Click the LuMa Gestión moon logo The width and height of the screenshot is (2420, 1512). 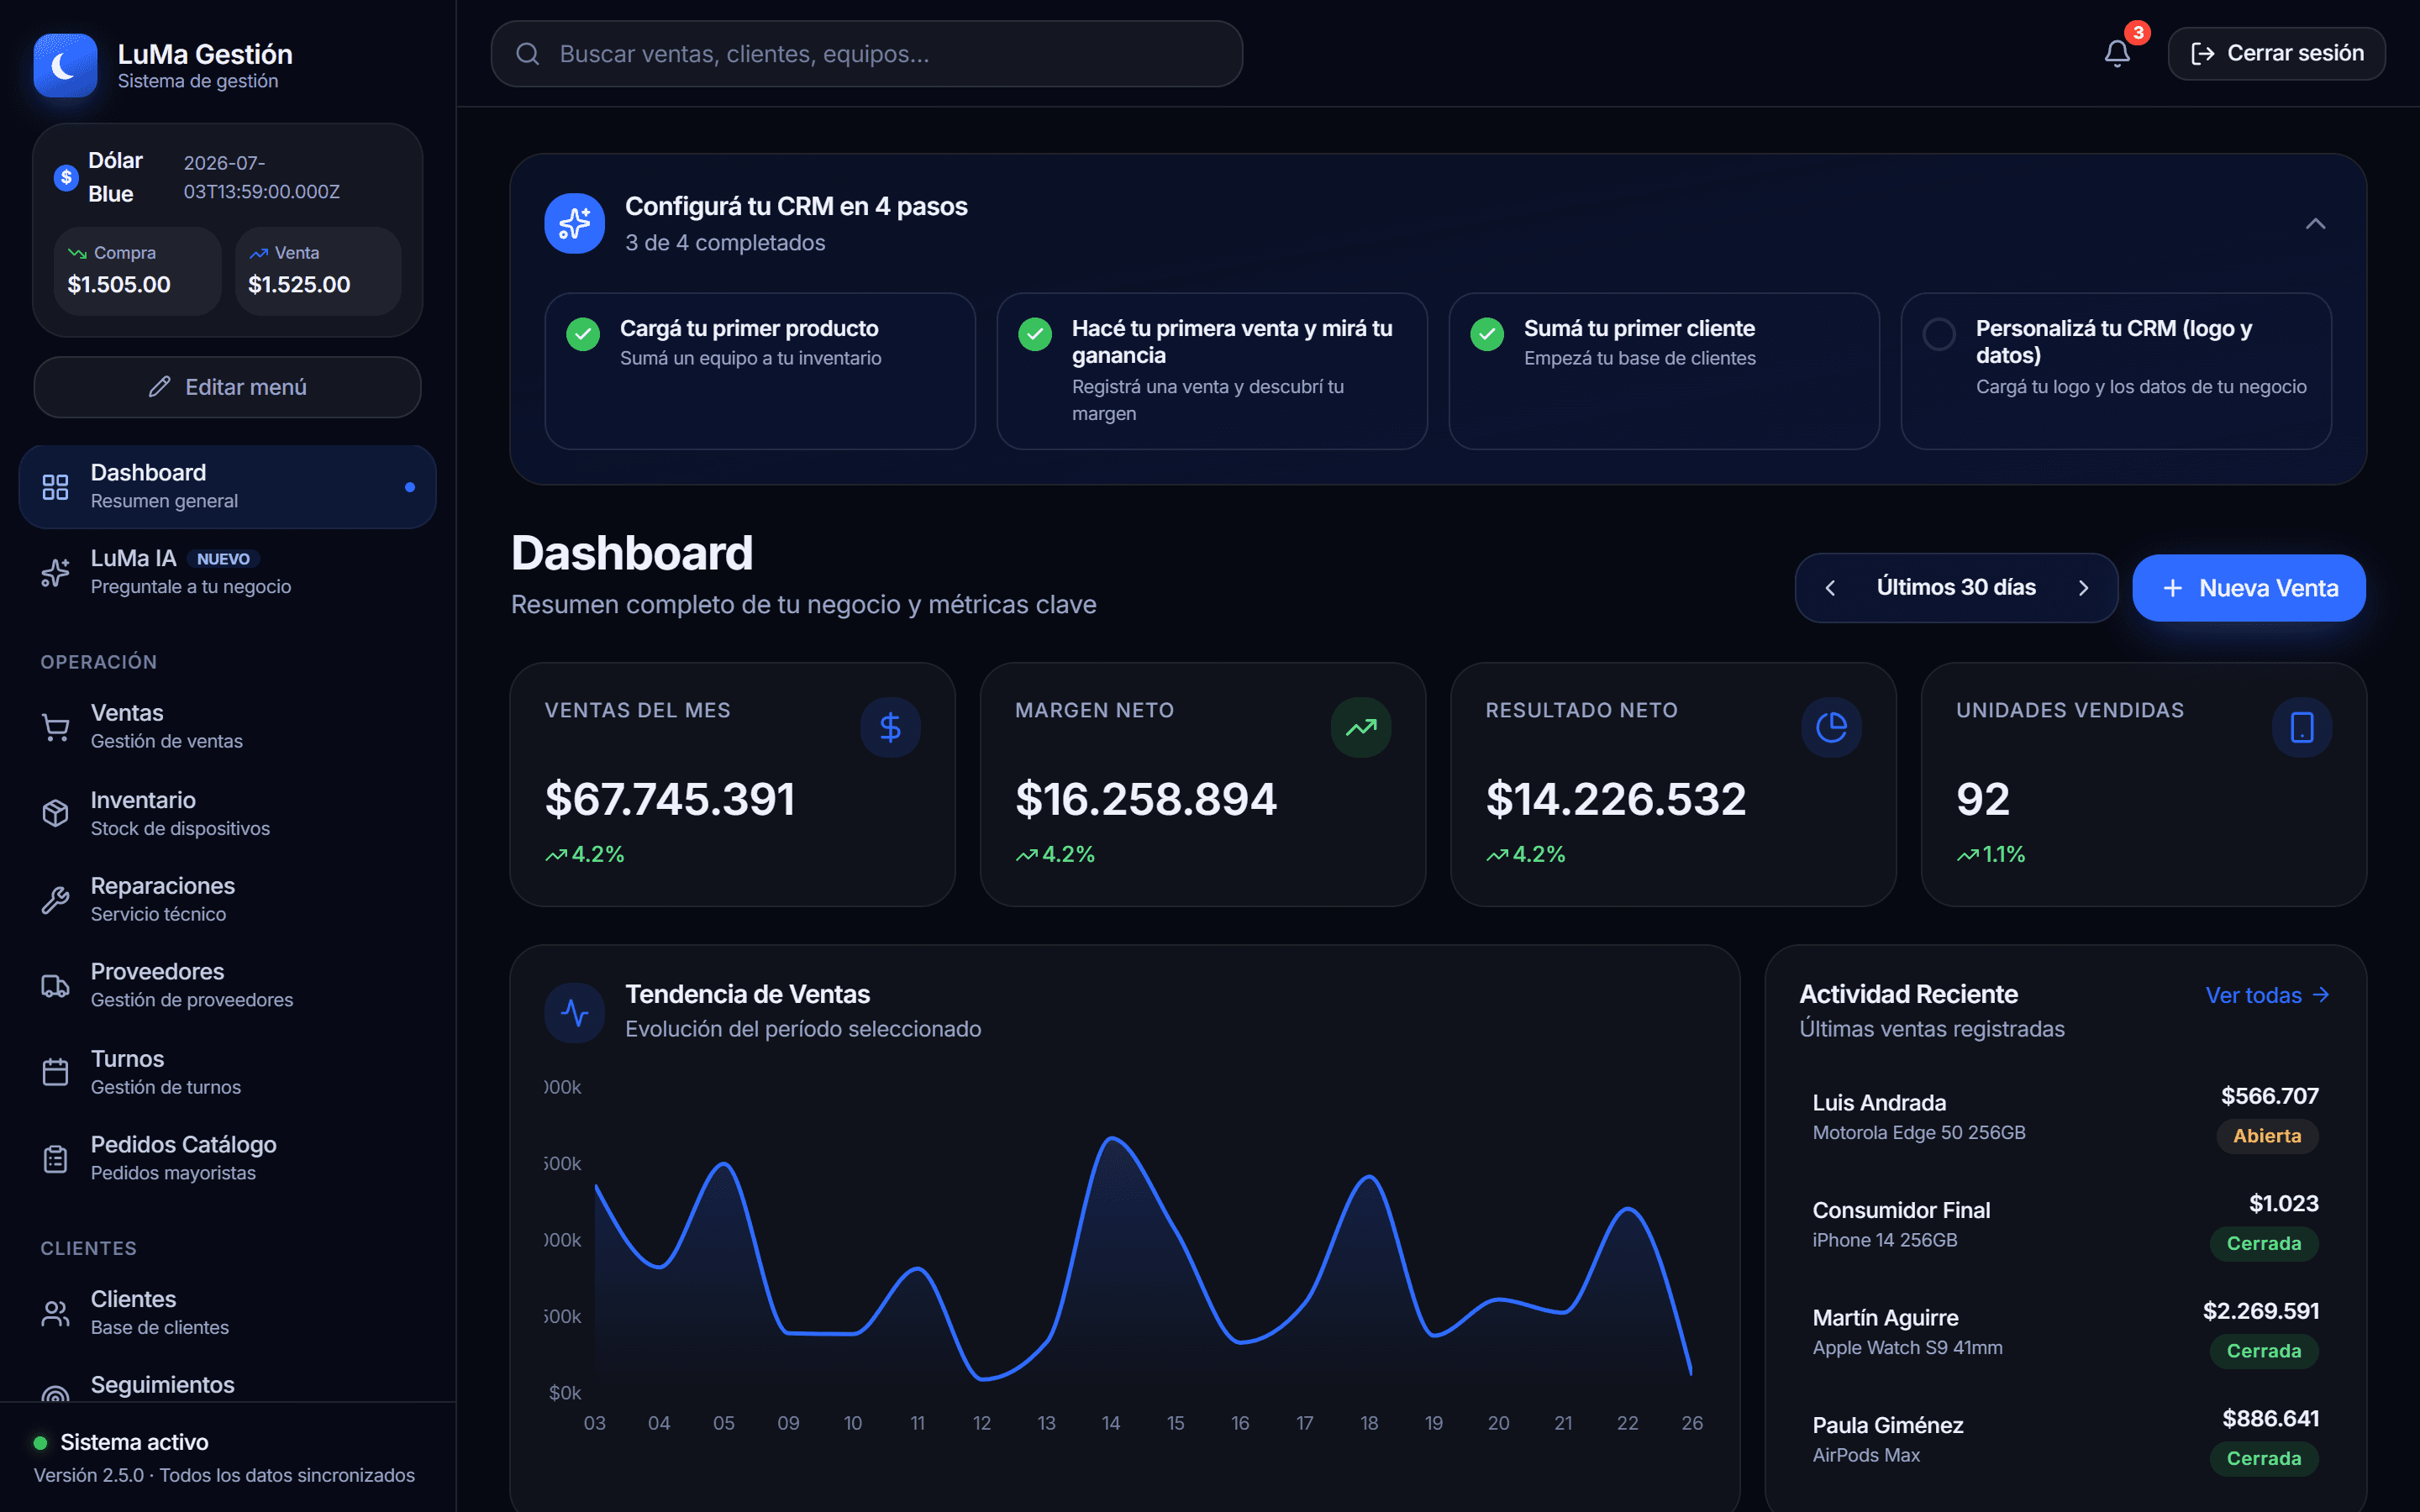coord(65,65)
